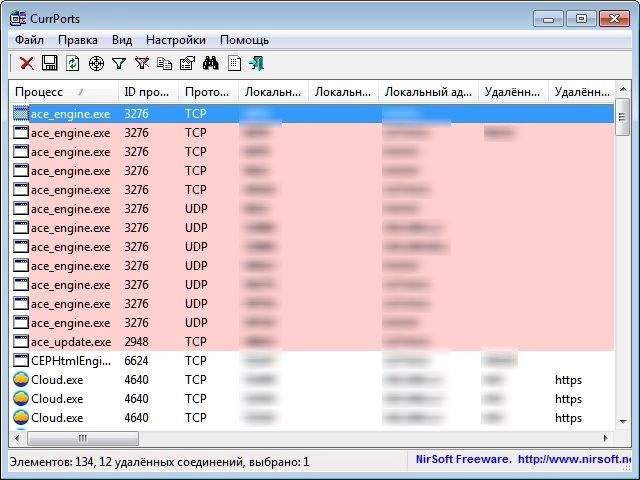Click the exit door icon in toolbar

click(257, 63)
